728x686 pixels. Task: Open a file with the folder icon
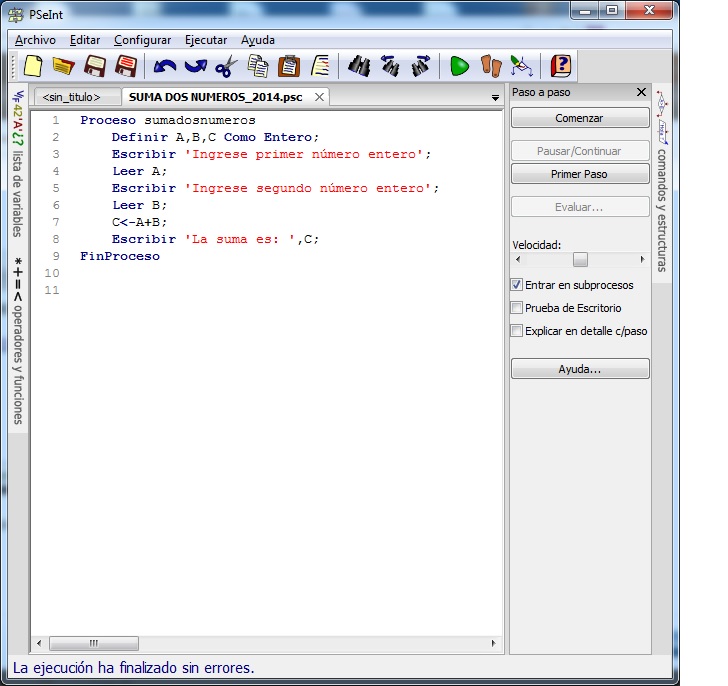[x=63, y=67]
